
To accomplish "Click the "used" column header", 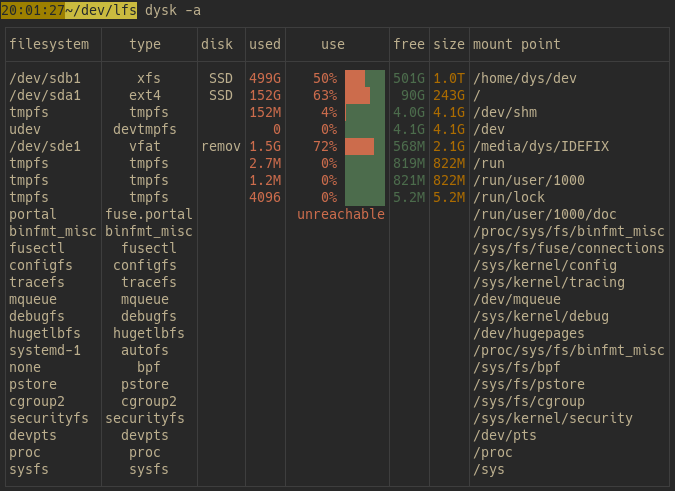I will [265, 44].
